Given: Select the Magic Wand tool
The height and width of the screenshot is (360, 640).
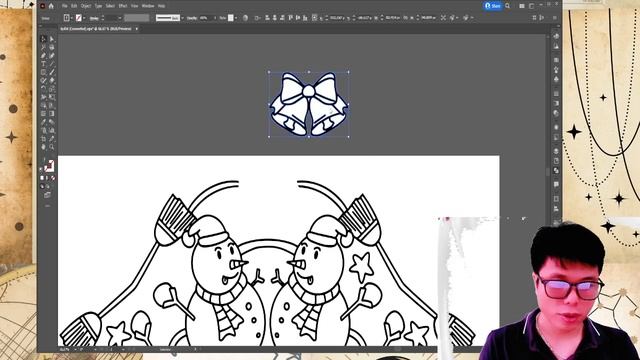Looking at the screenshot, I should 44,47.
